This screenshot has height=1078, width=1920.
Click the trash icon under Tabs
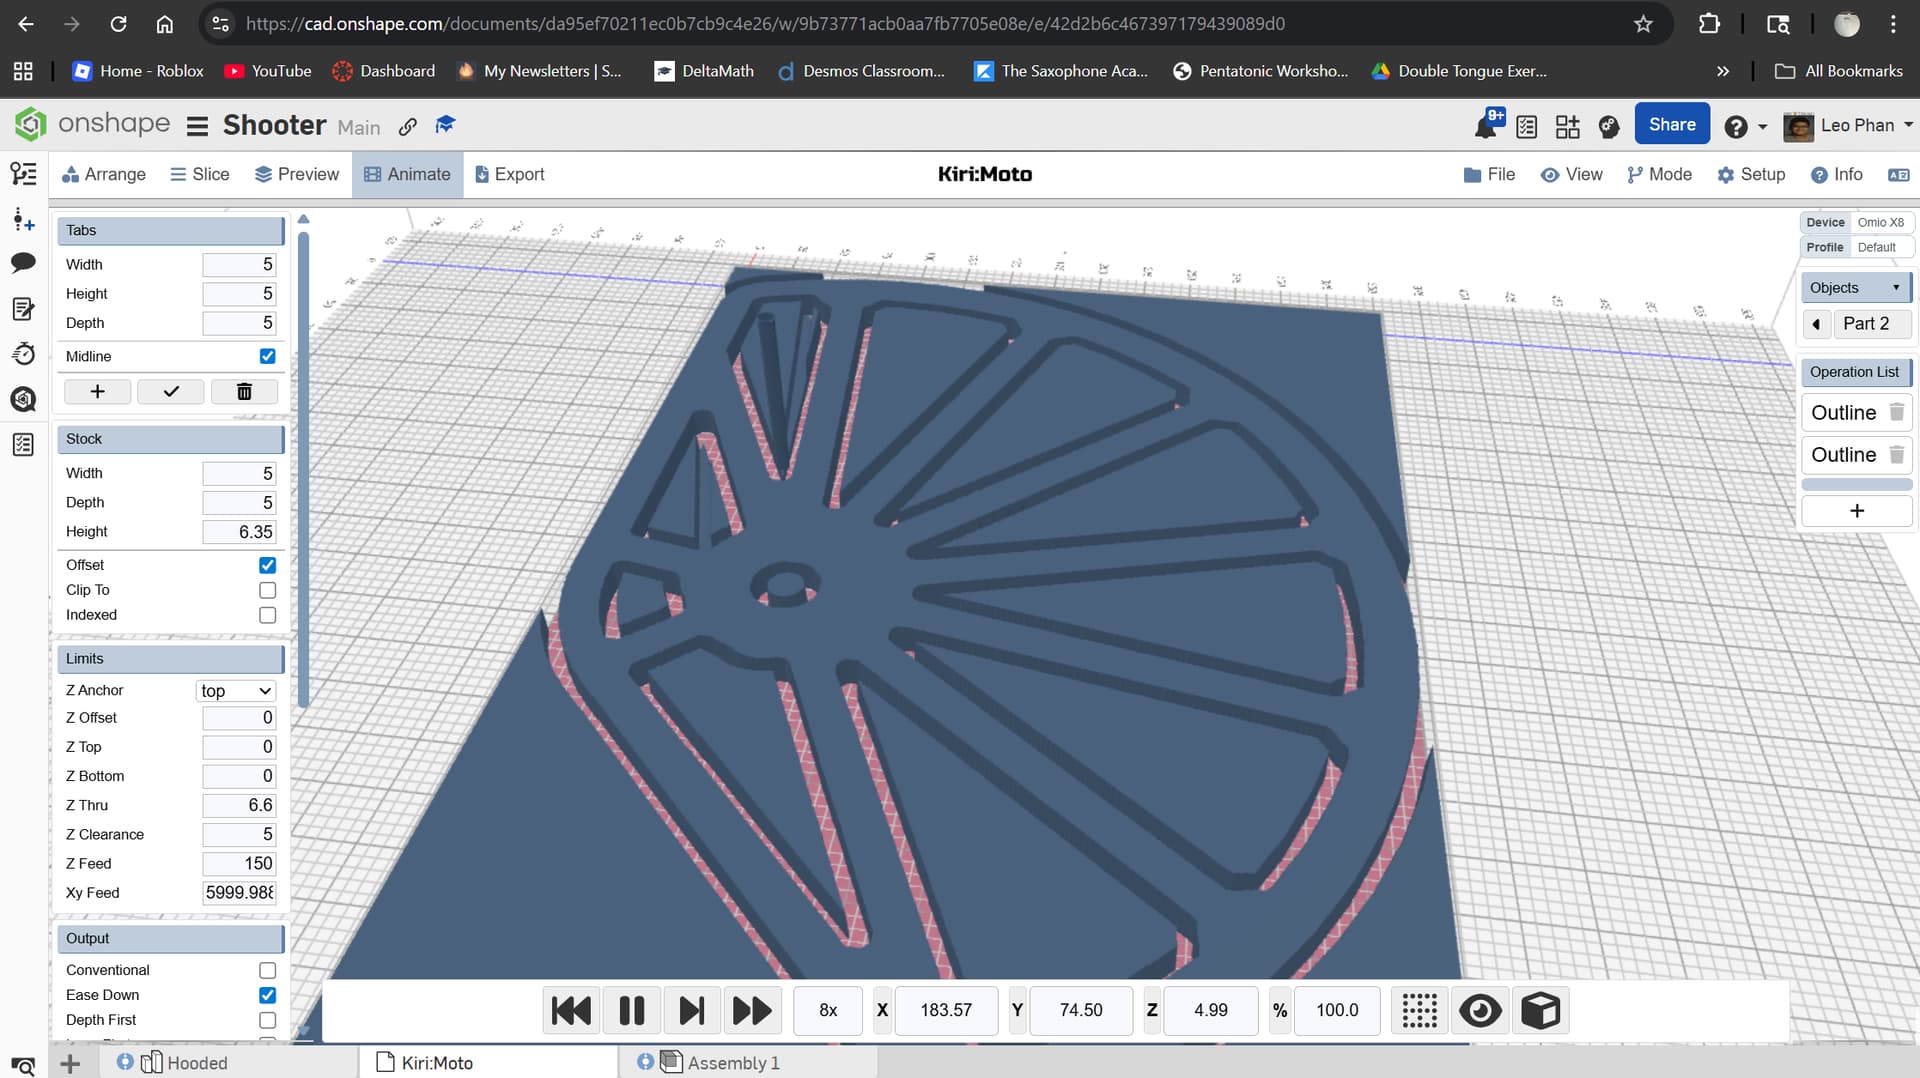(244, 392)
